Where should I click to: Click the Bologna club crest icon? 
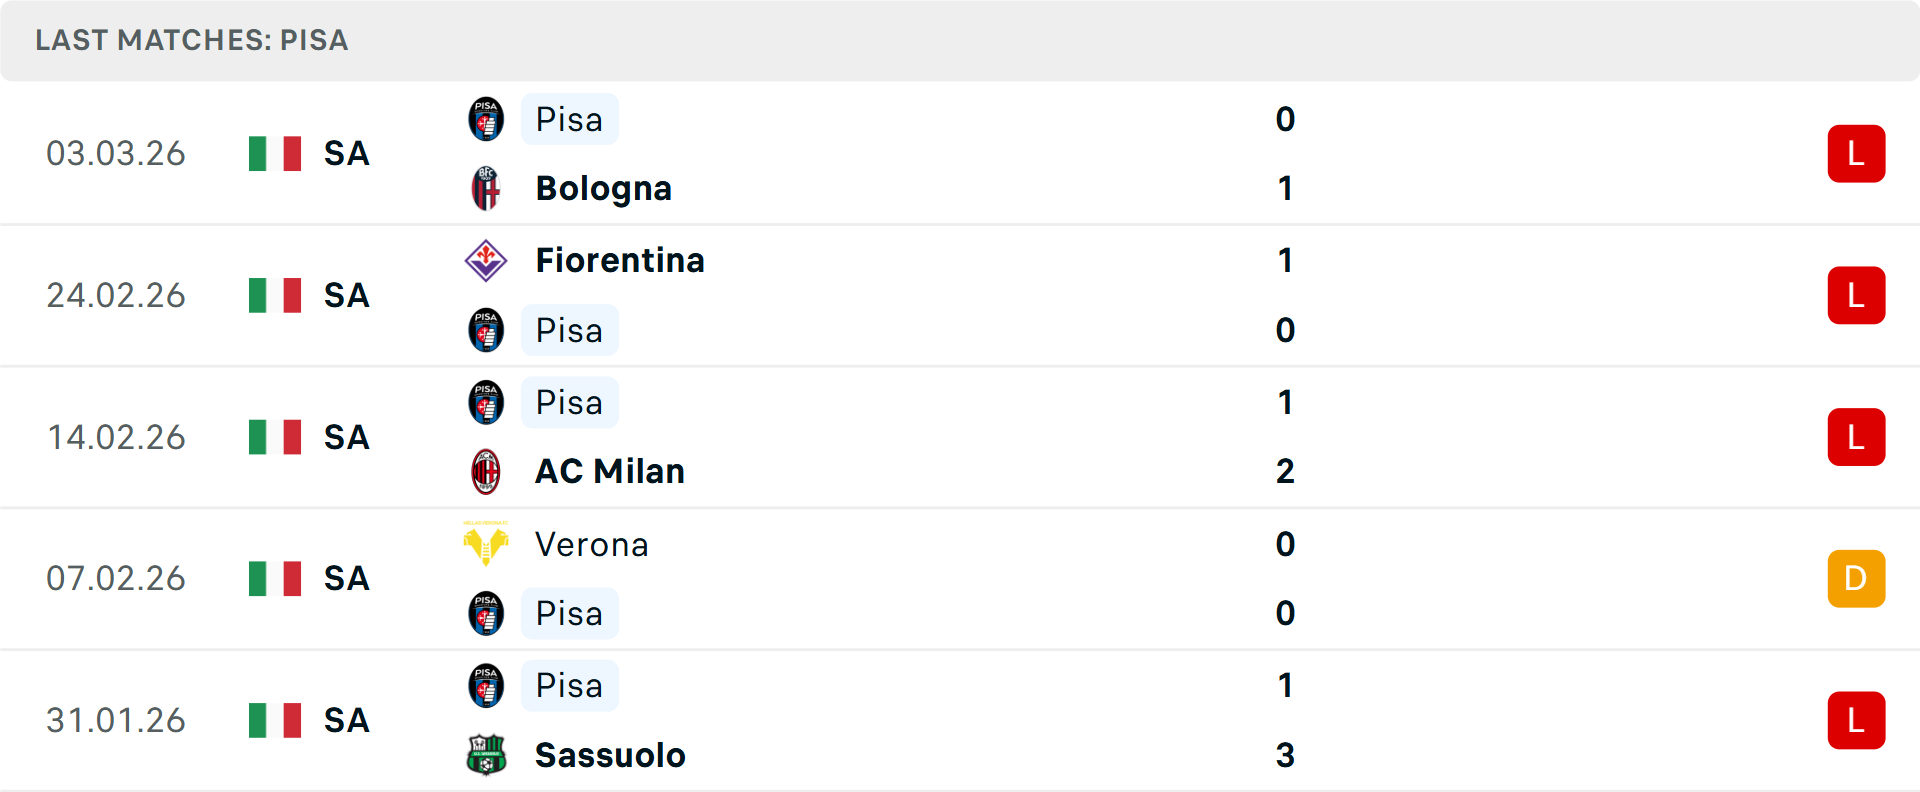click(486, 189)
